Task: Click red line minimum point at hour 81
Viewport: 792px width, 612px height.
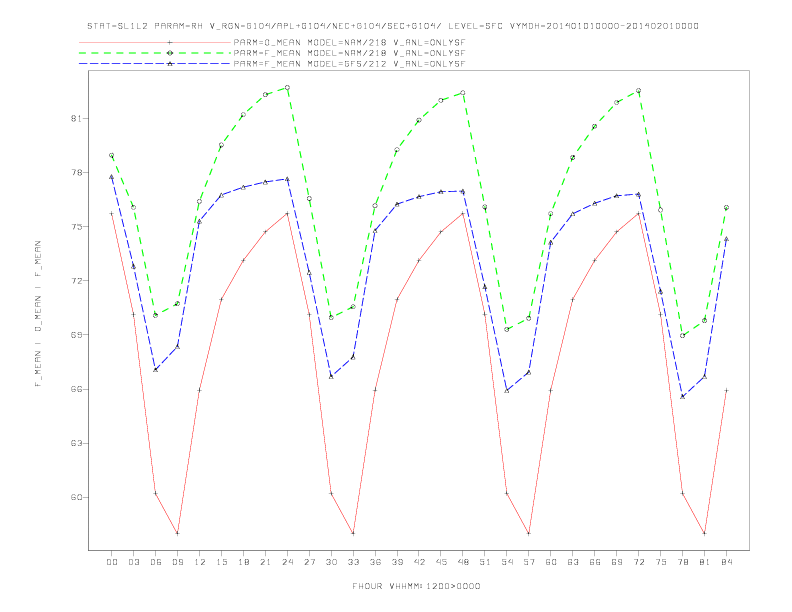Action: [705, 533]
